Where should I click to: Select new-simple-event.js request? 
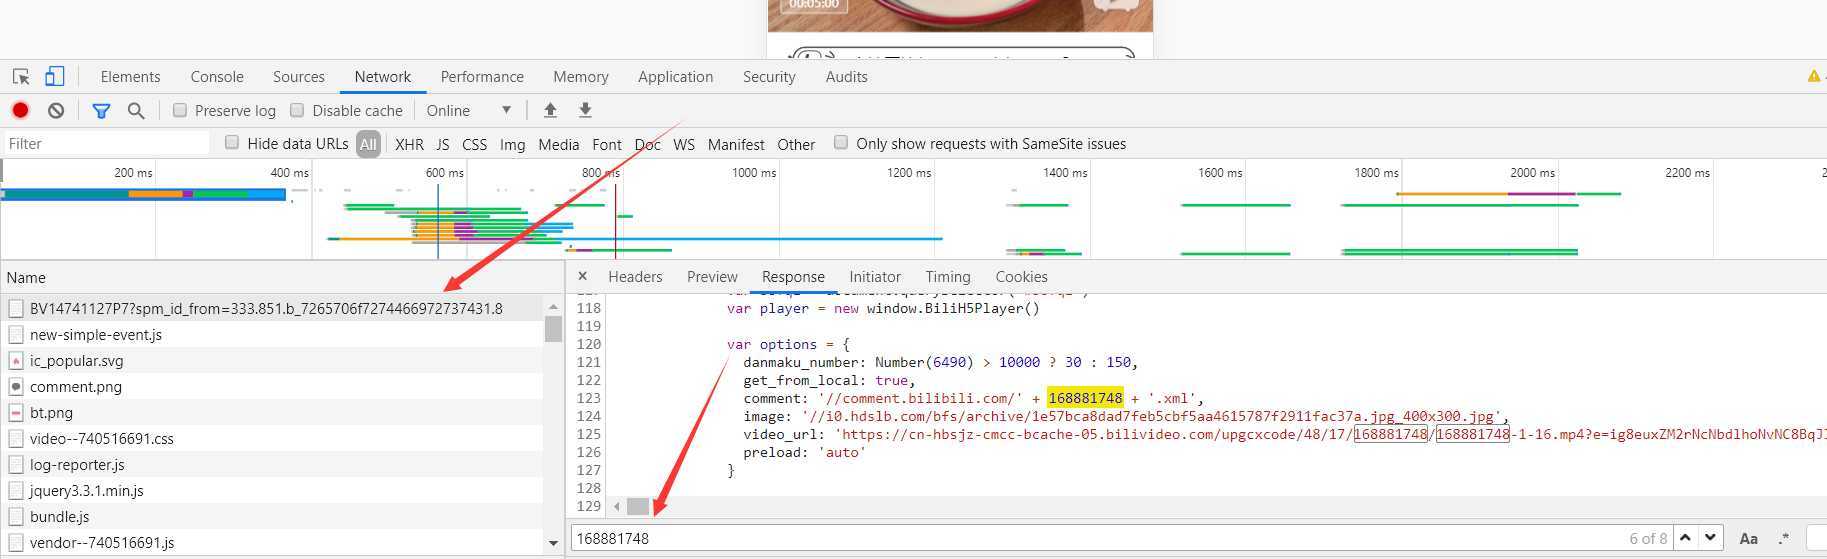(x=272, y=334)
